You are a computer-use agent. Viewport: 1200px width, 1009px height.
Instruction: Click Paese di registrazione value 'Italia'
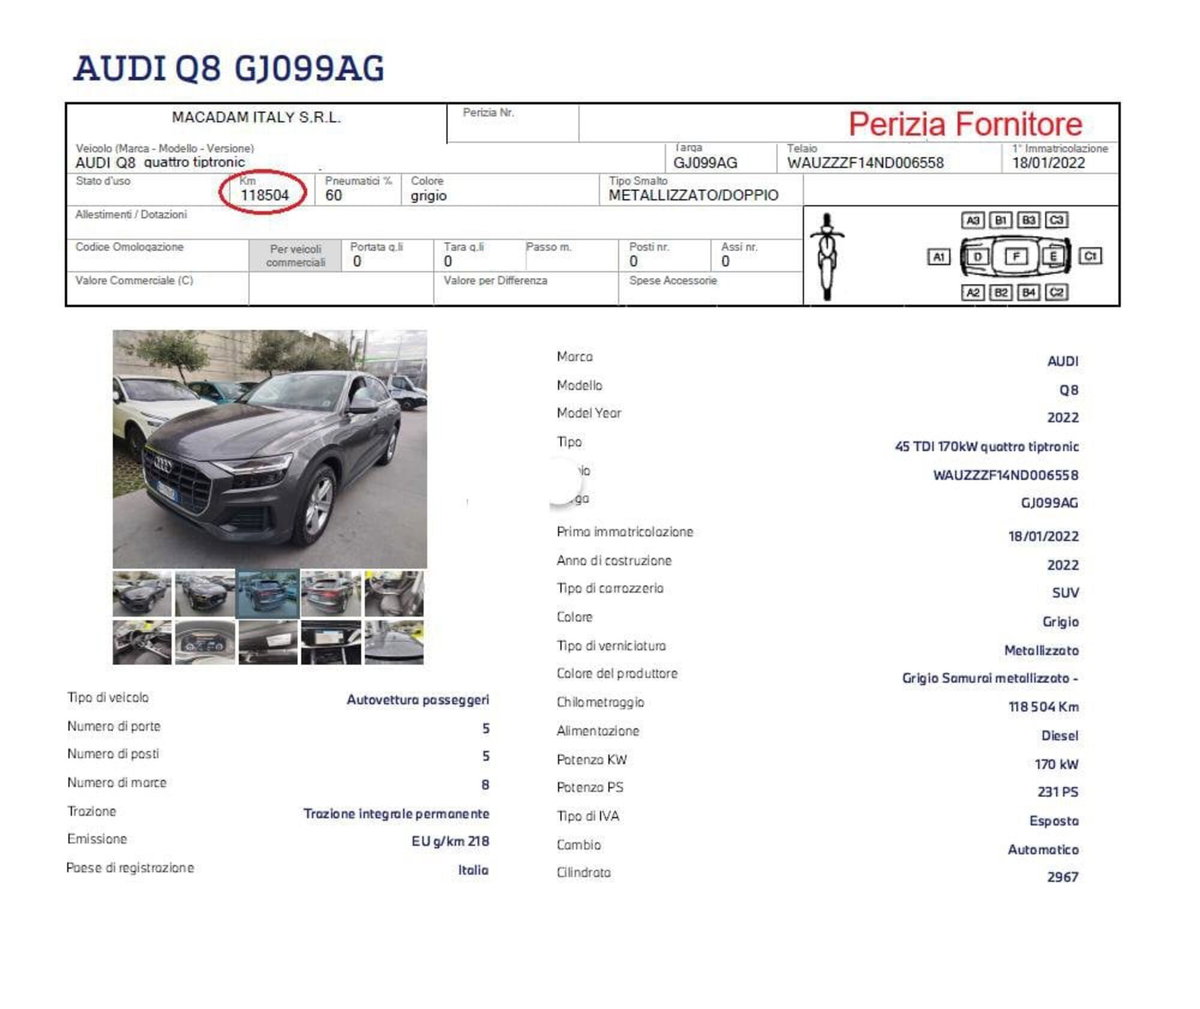click(474, 871)
